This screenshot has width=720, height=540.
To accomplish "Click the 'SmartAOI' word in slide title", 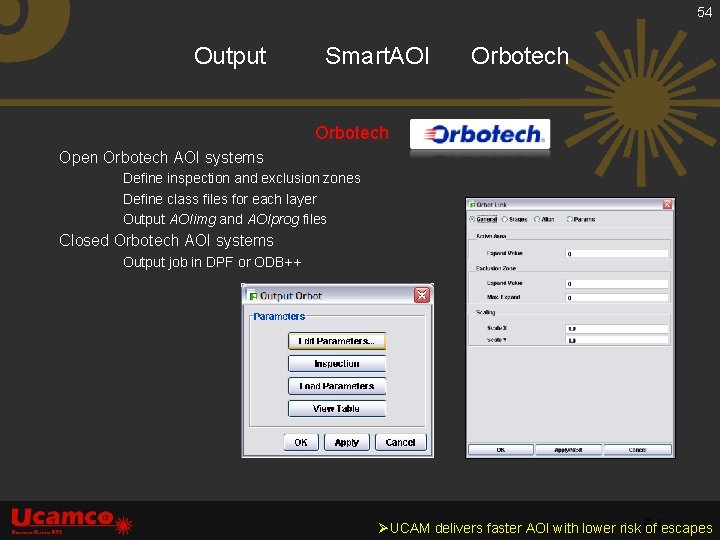I will click(x=377, y=56).
